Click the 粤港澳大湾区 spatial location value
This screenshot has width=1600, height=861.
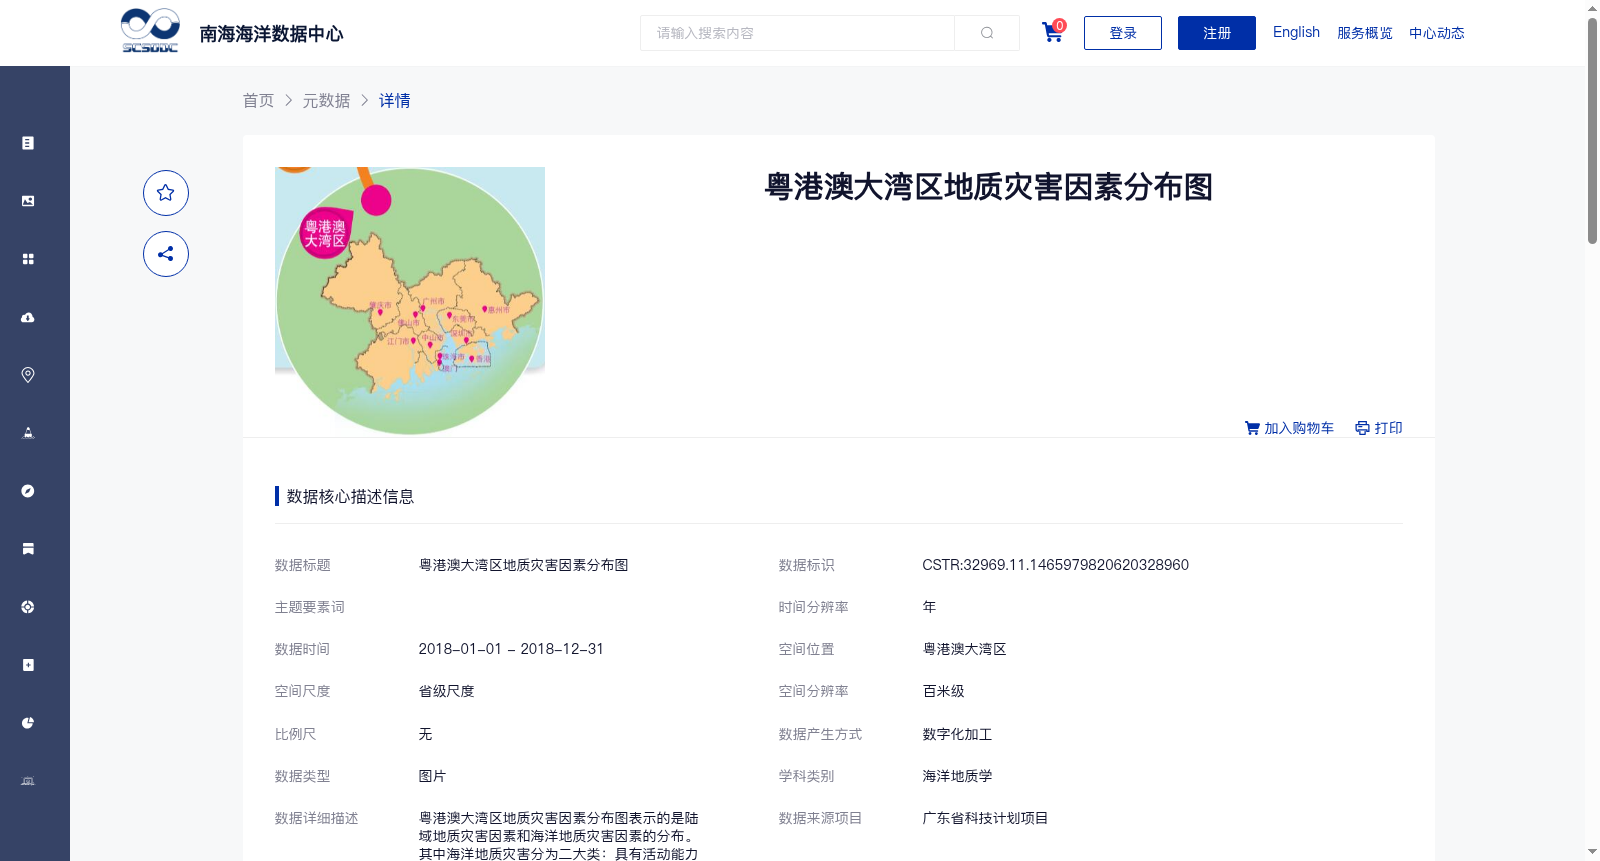[x=964, y=649]
